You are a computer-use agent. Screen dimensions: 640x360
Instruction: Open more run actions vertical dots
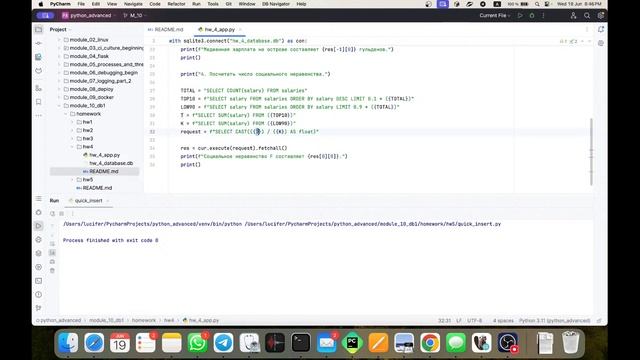(543, 16)
